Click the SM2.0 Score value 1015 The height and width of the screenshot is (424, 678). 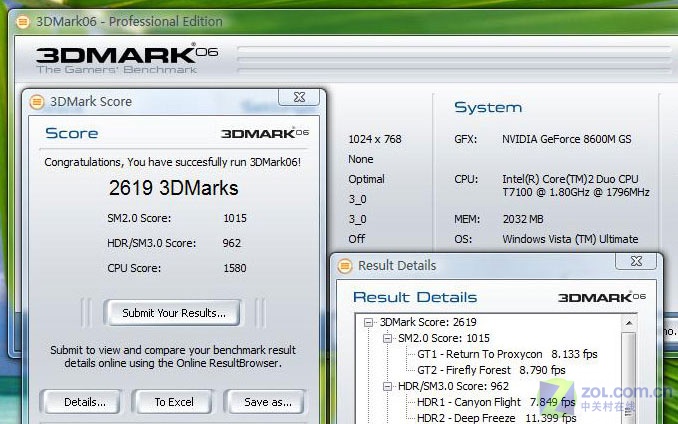[x=235, y=218]
